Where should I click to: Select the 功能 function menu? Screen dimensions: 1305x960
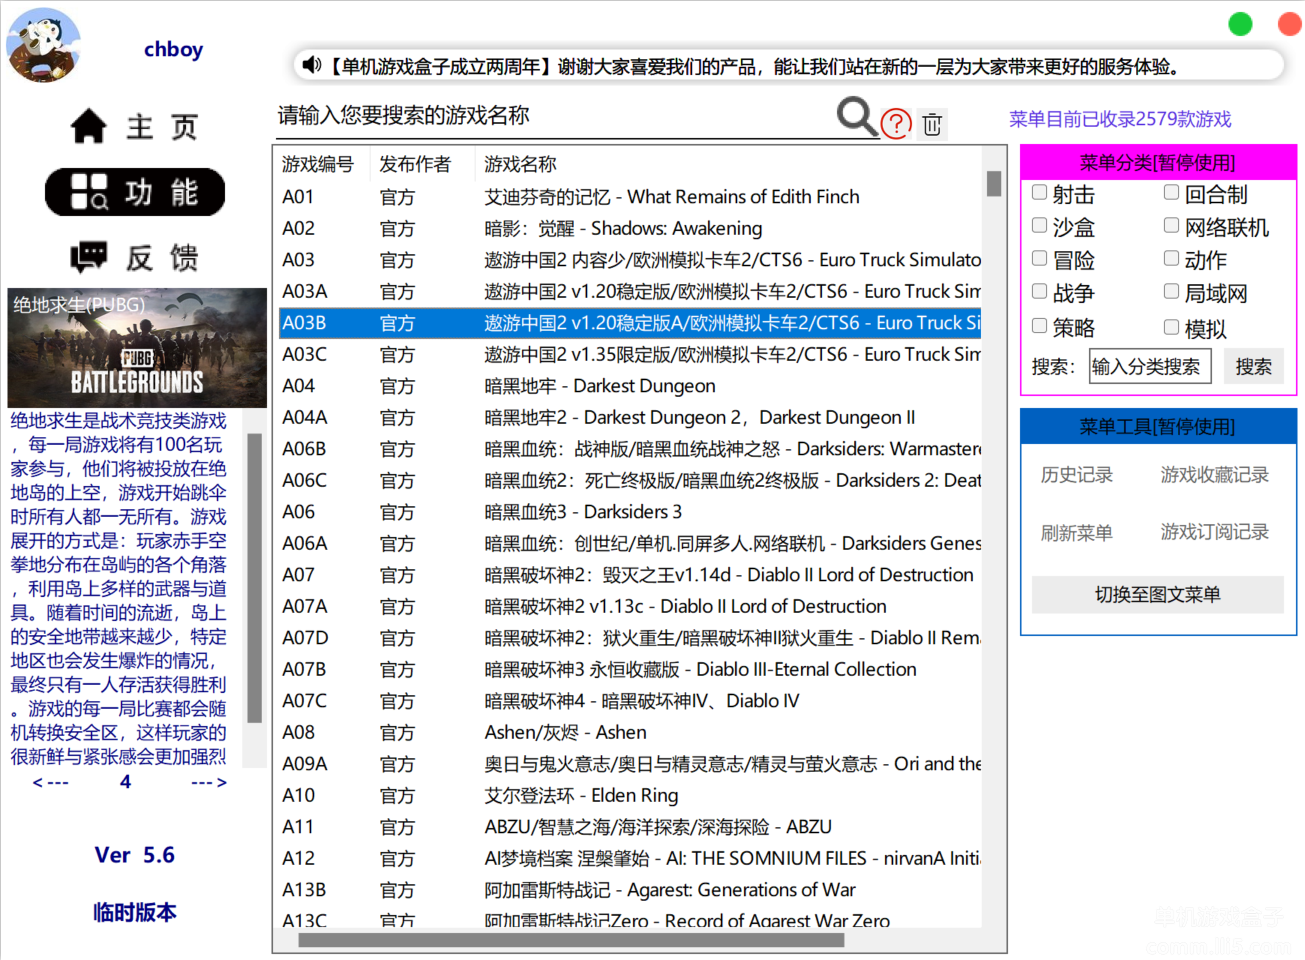point(135,192)
